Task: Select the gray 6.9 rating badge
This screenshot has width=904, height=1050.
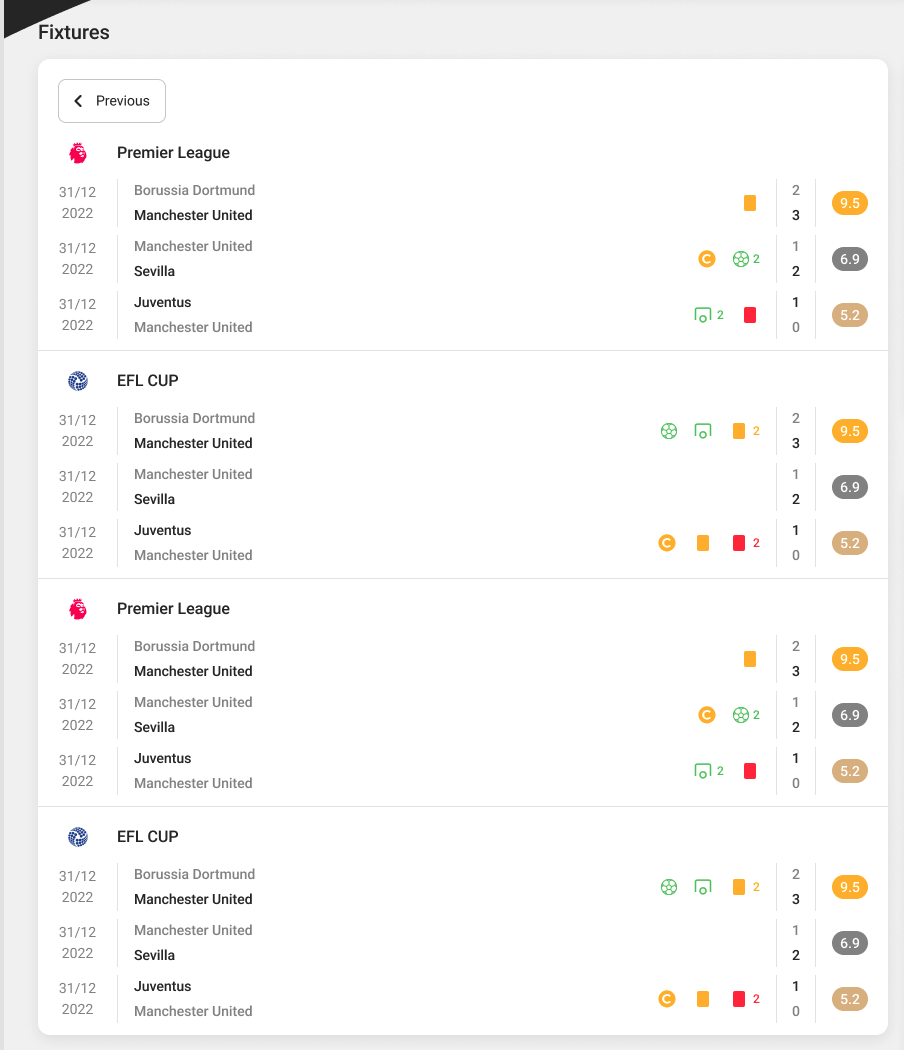Action: click(x=849, y=259)
